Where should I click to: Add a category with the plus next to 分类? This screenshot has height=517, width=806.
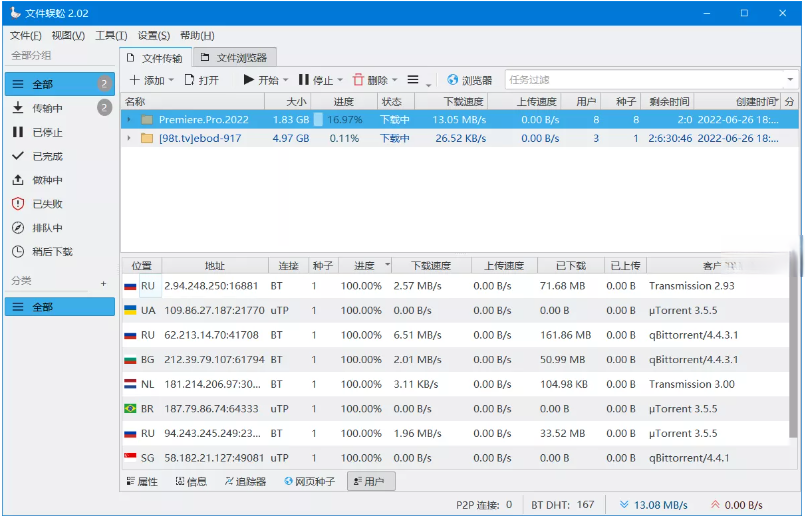[103, 283]
